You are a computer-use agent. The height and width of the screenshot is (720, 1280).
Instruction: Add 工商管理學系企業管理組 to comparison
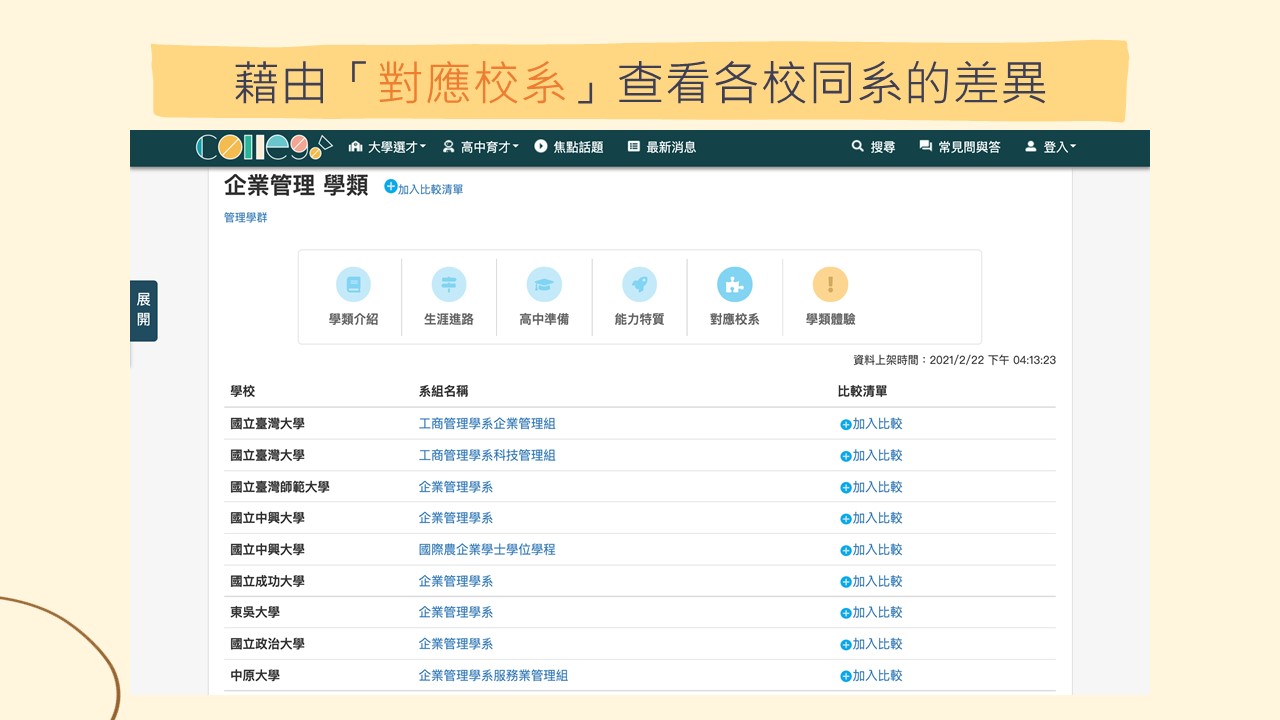(x=871, y=424)
